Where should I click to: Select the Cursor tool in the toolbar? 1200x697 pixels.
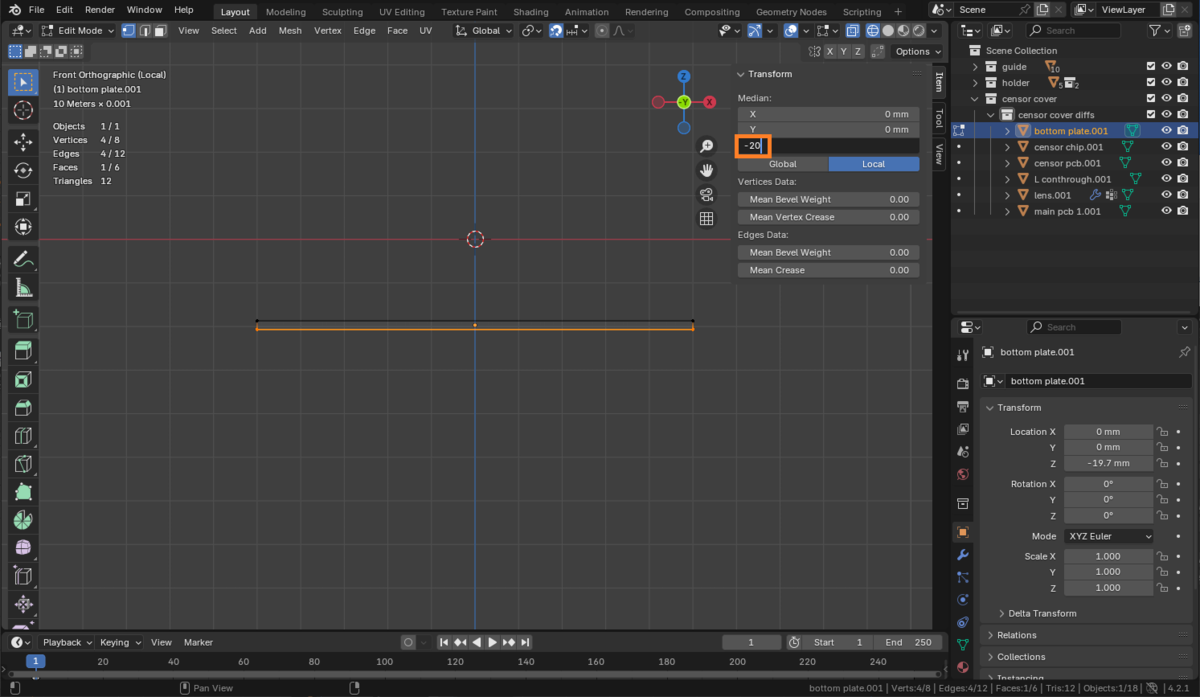click(x=24, y=110)
